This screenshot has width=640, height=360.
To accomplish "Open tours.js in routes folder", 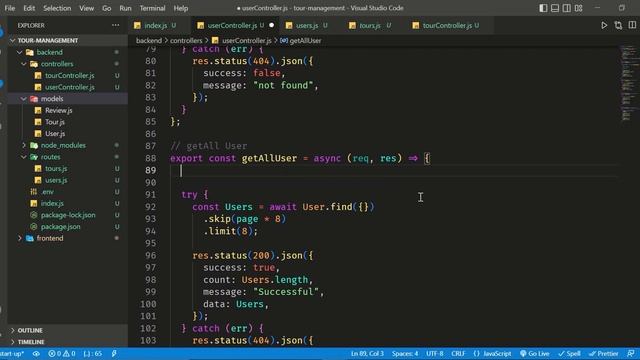I will coord(56,169).
